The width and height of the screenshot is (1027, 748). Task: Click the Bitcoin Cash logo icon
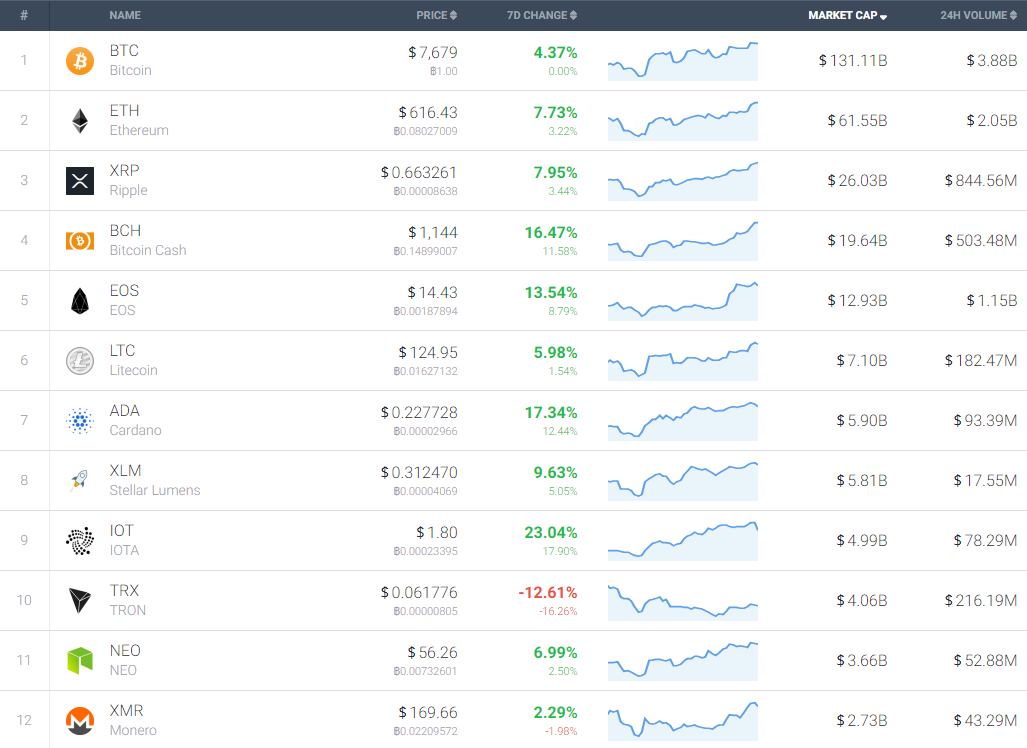click(x=80, y=241)
